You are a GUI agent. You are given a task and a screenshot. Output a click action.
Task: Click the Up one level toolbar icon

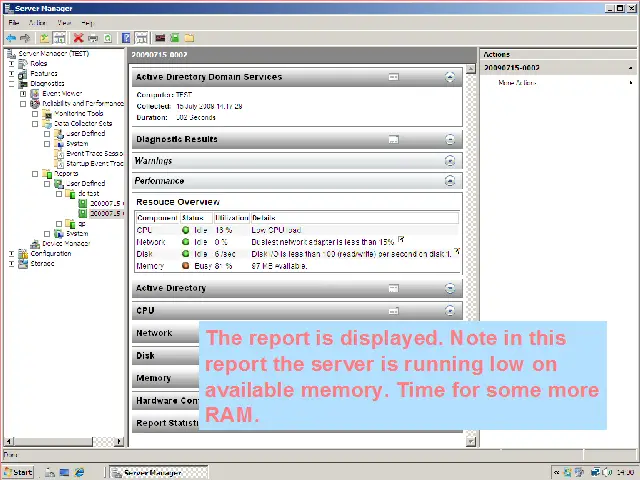pyautogui.click(x=44, y=38)
